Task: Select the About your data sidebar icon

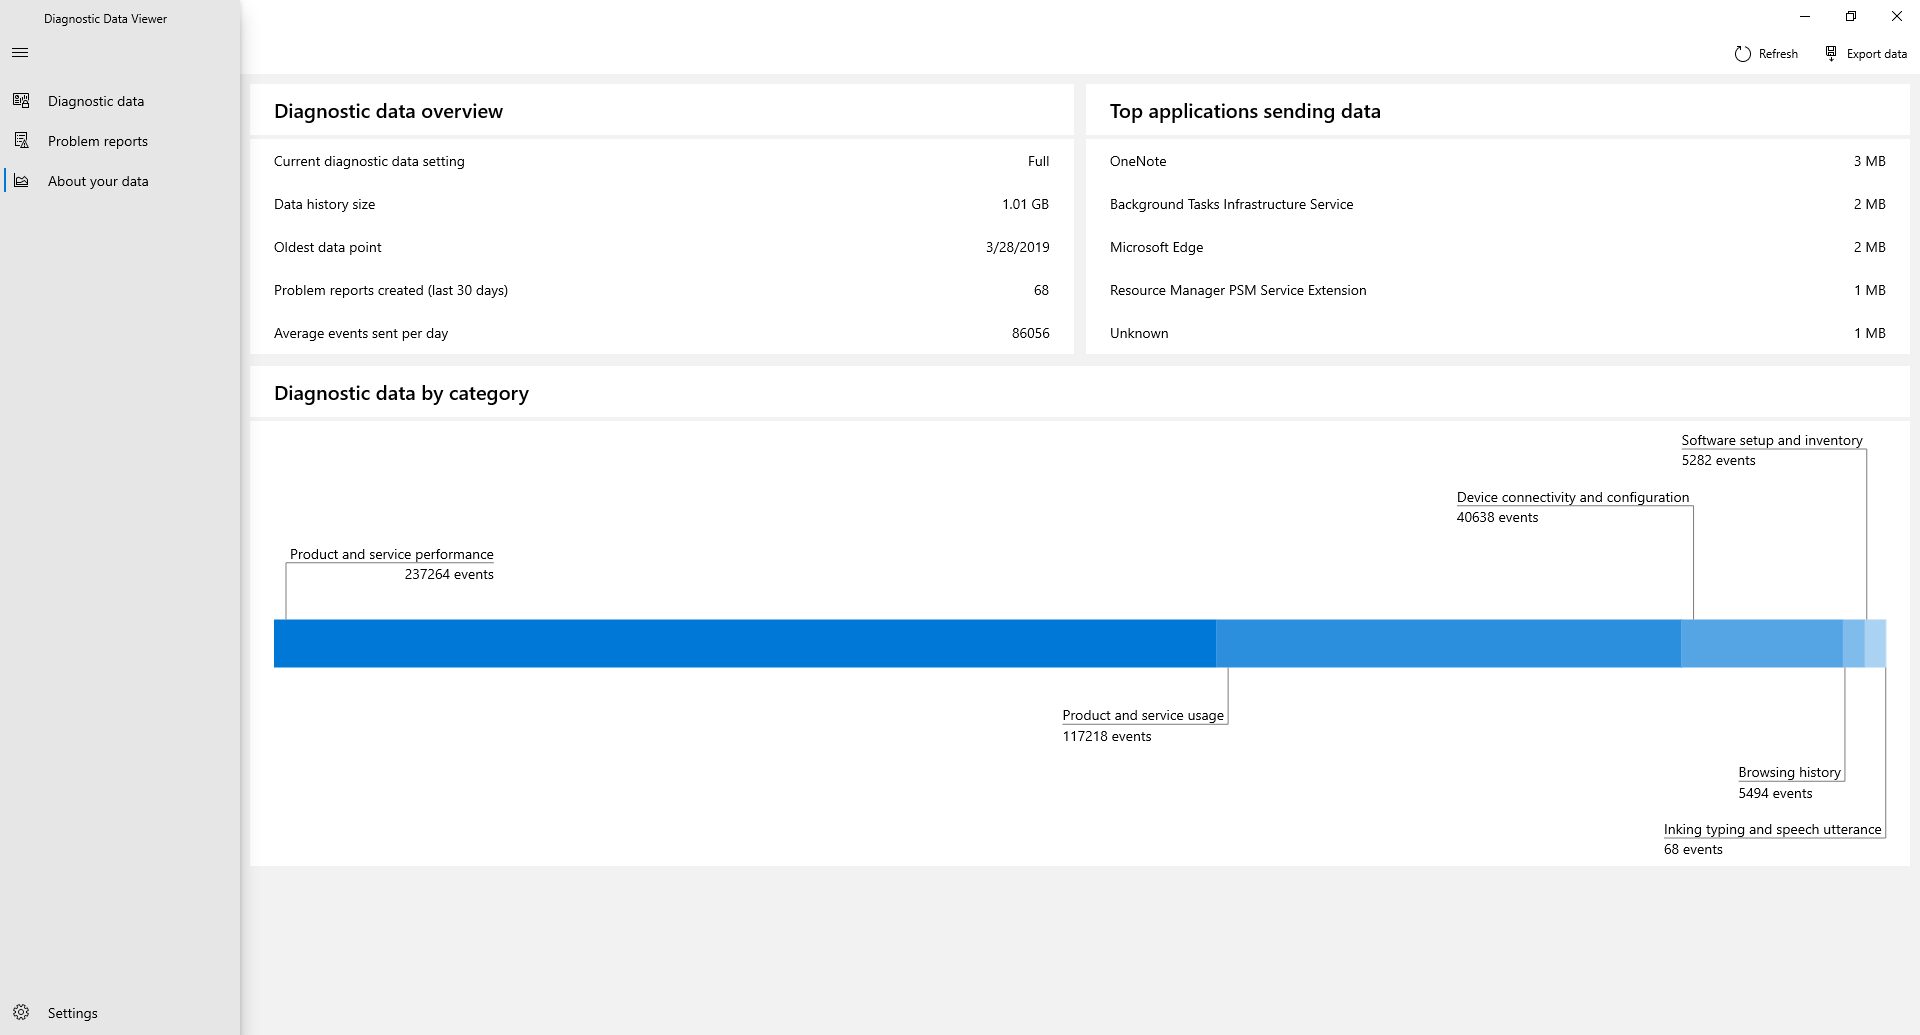Action: point(21,181)
